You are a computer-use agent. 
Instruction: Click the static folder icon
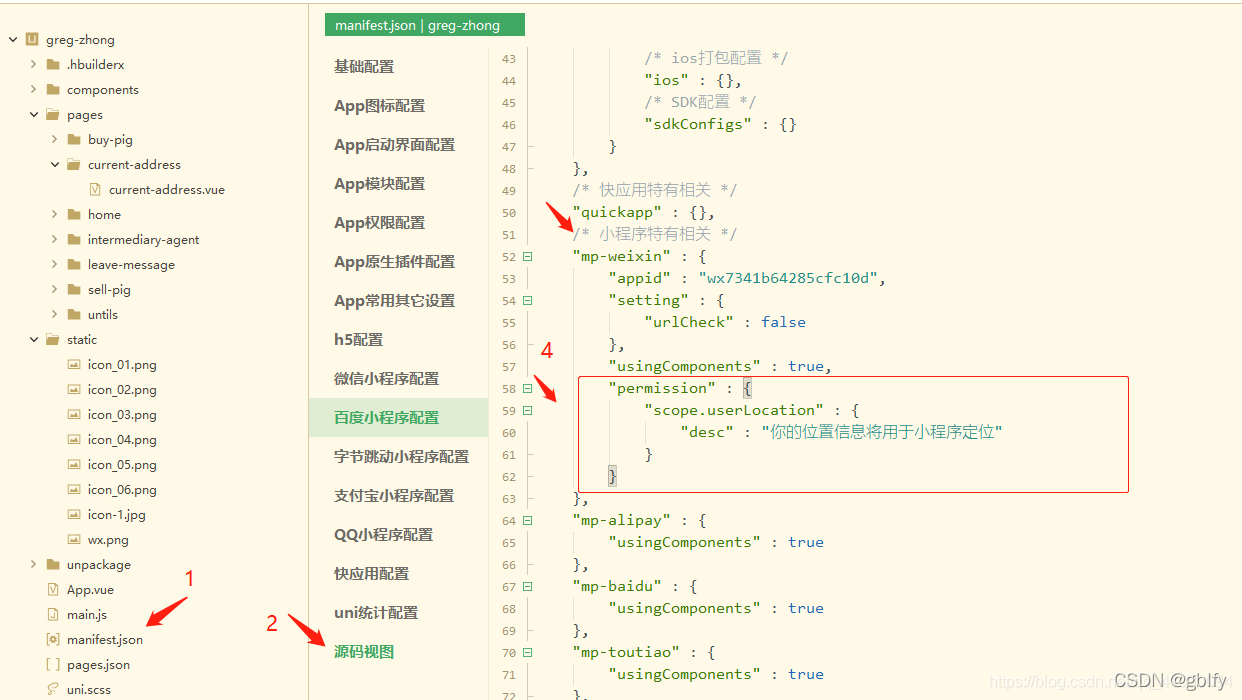pos(53,340)
